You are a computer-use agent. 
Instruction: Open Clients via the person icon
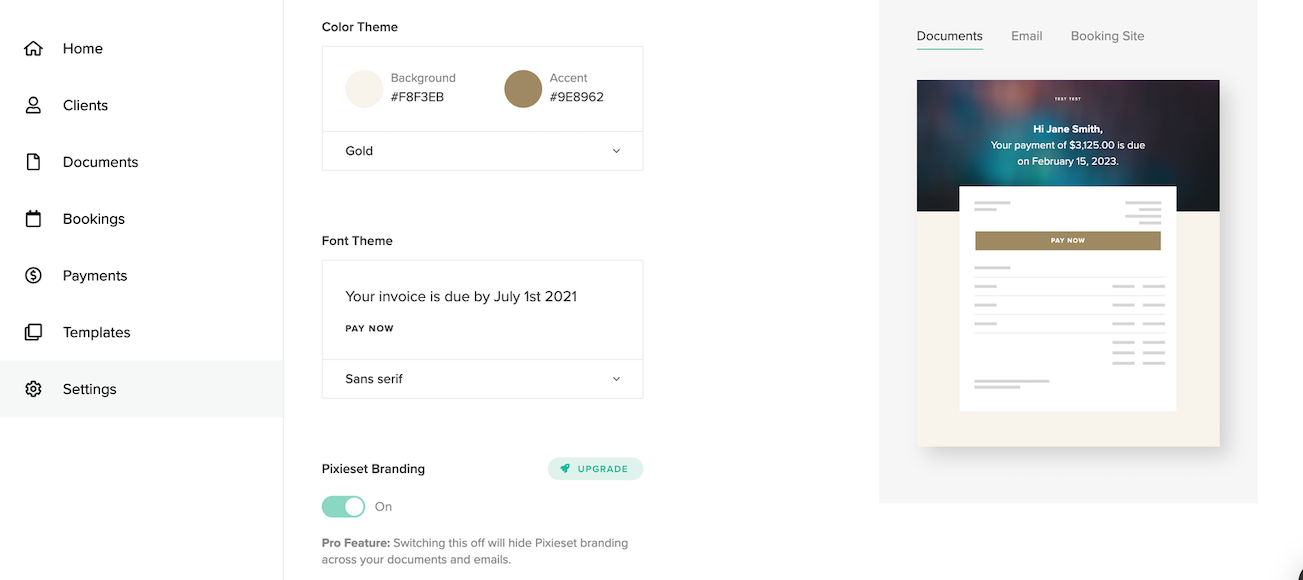click(33, 105)
